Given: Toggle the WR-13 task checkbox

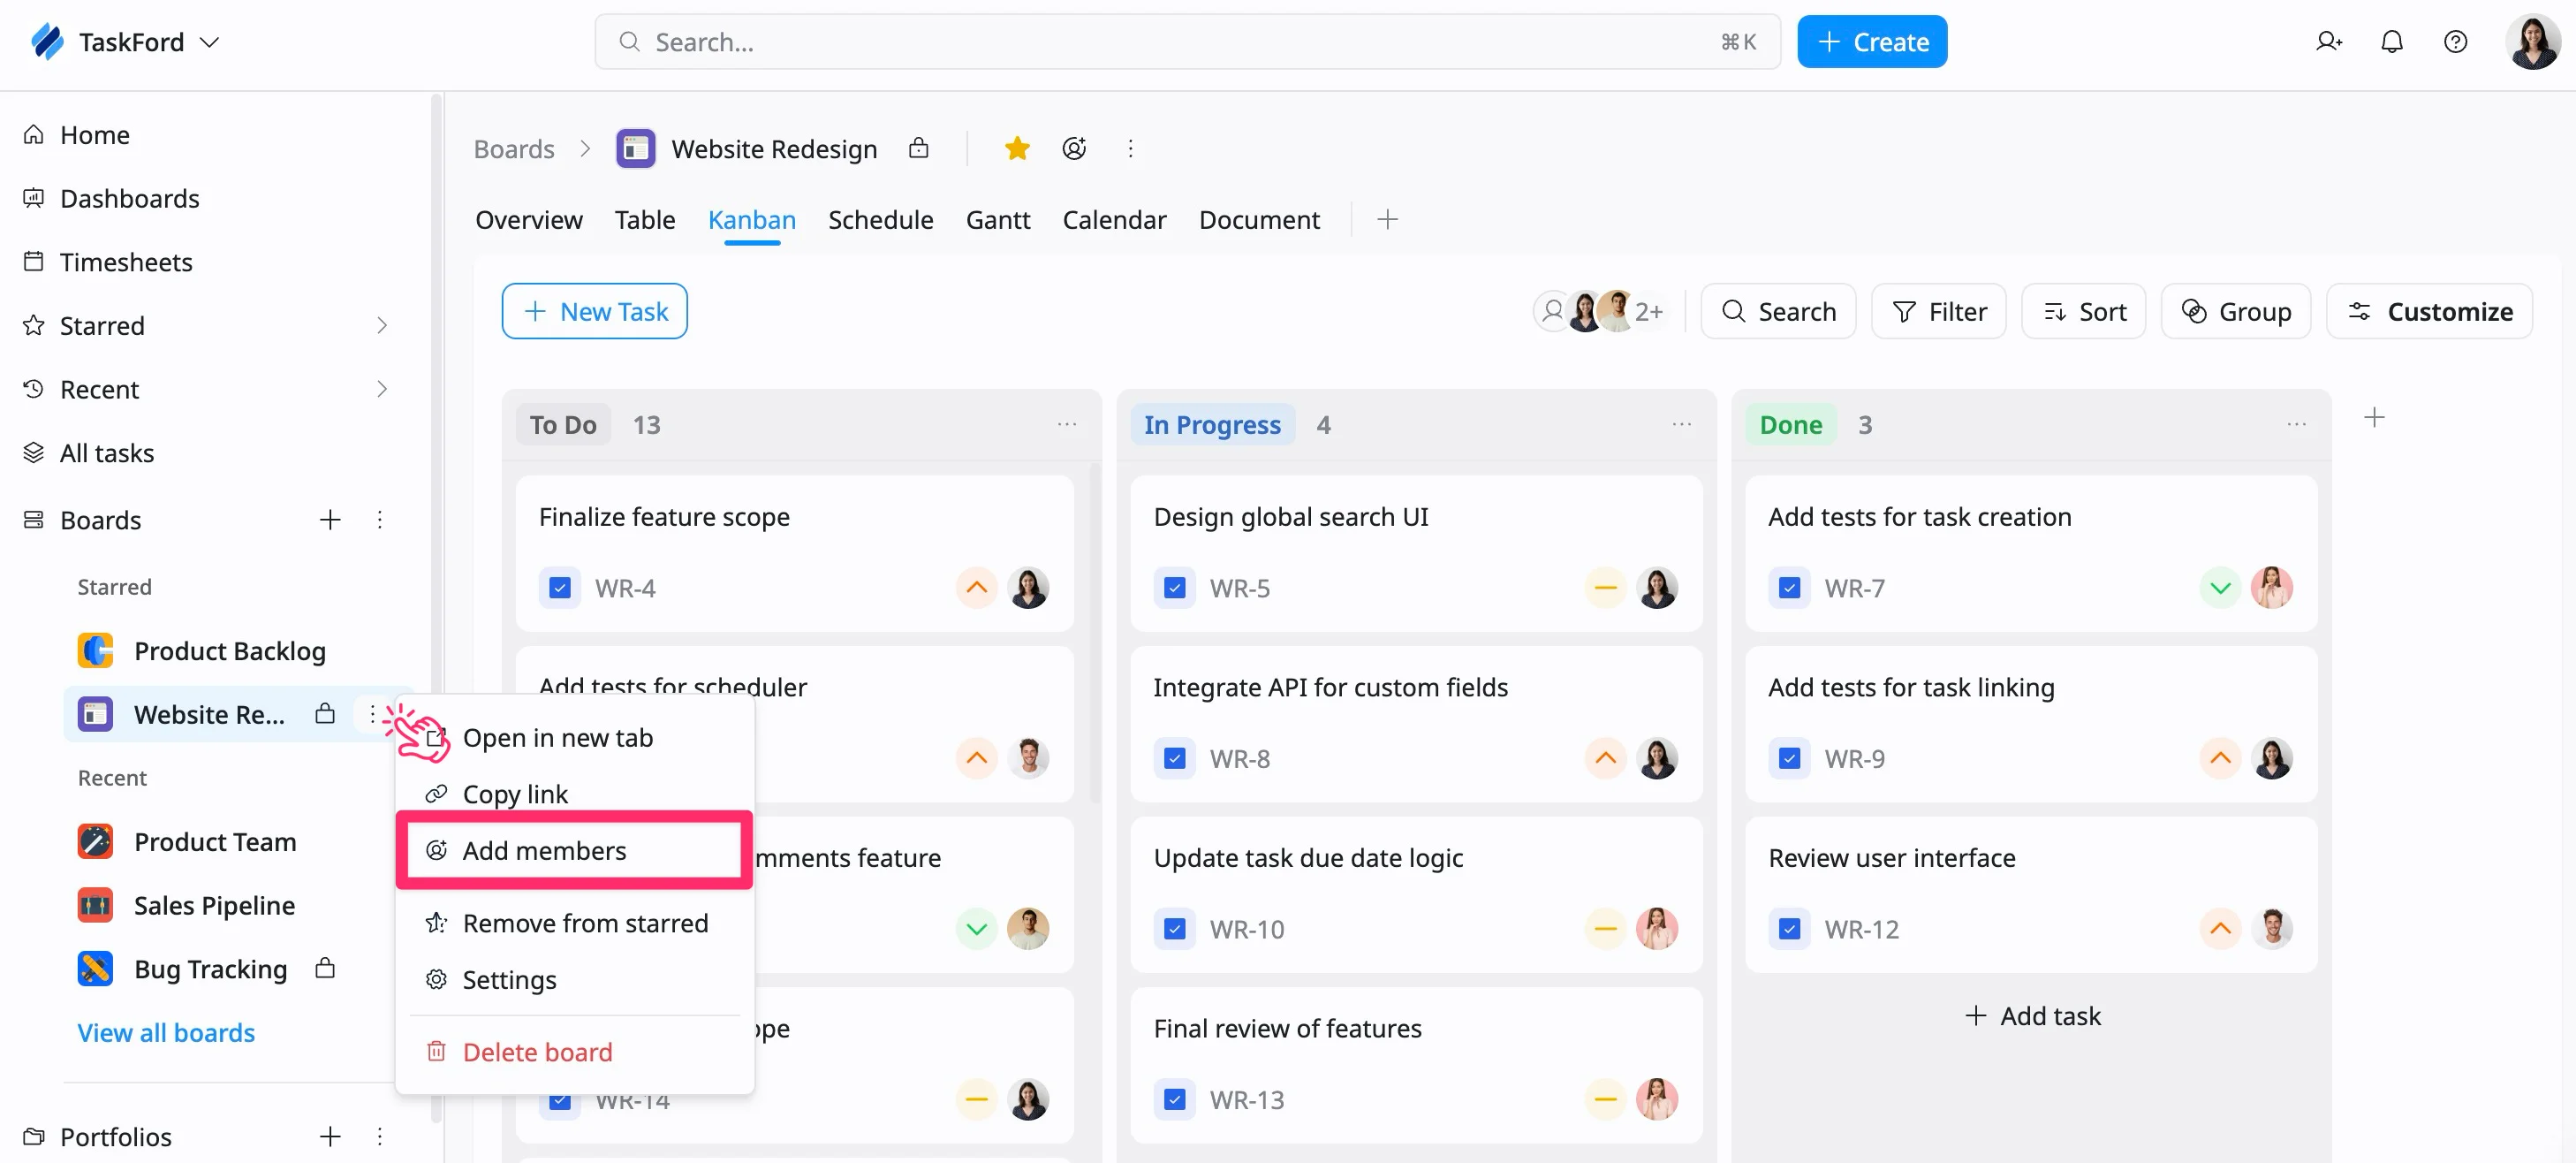Looking at the screenshot, I should (x=1174, y=1099).
